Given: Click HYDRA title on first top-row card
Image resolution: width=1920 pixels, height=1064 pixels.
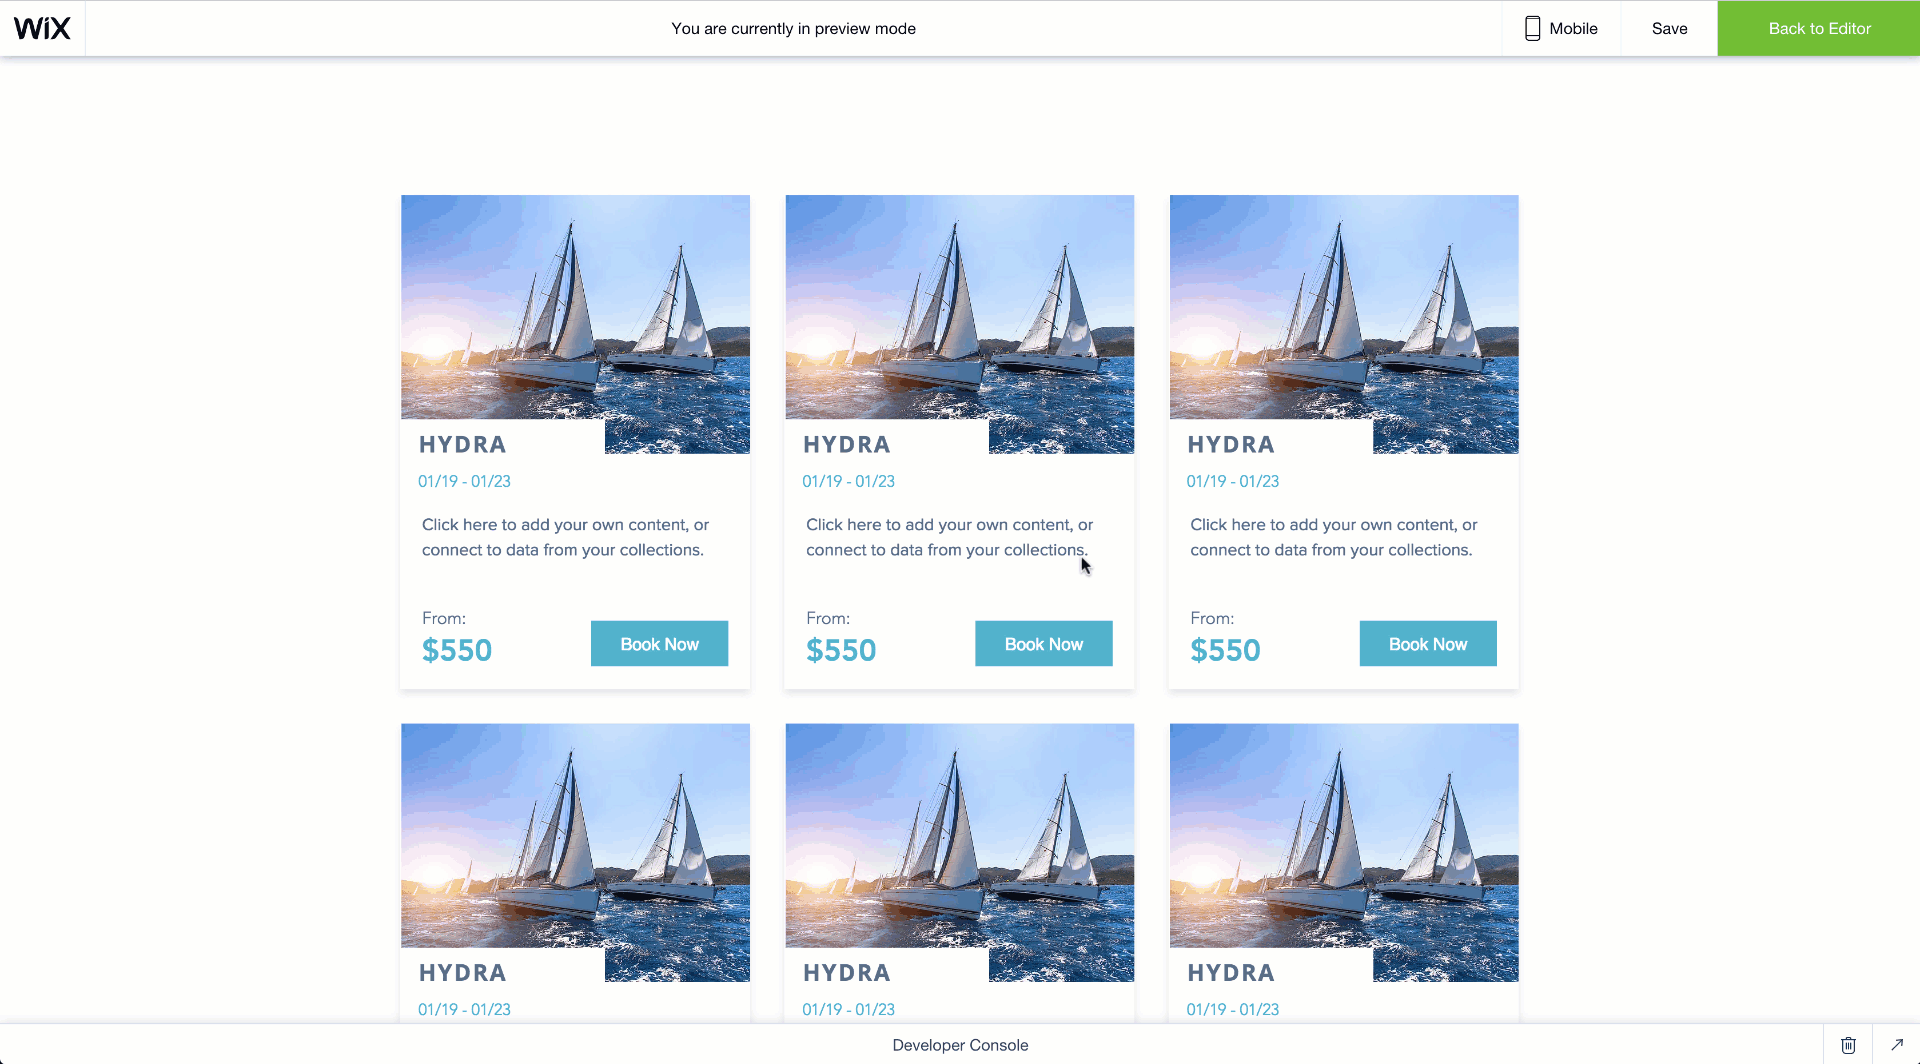Looking at the screenshot, I should [x=462, y=445].
